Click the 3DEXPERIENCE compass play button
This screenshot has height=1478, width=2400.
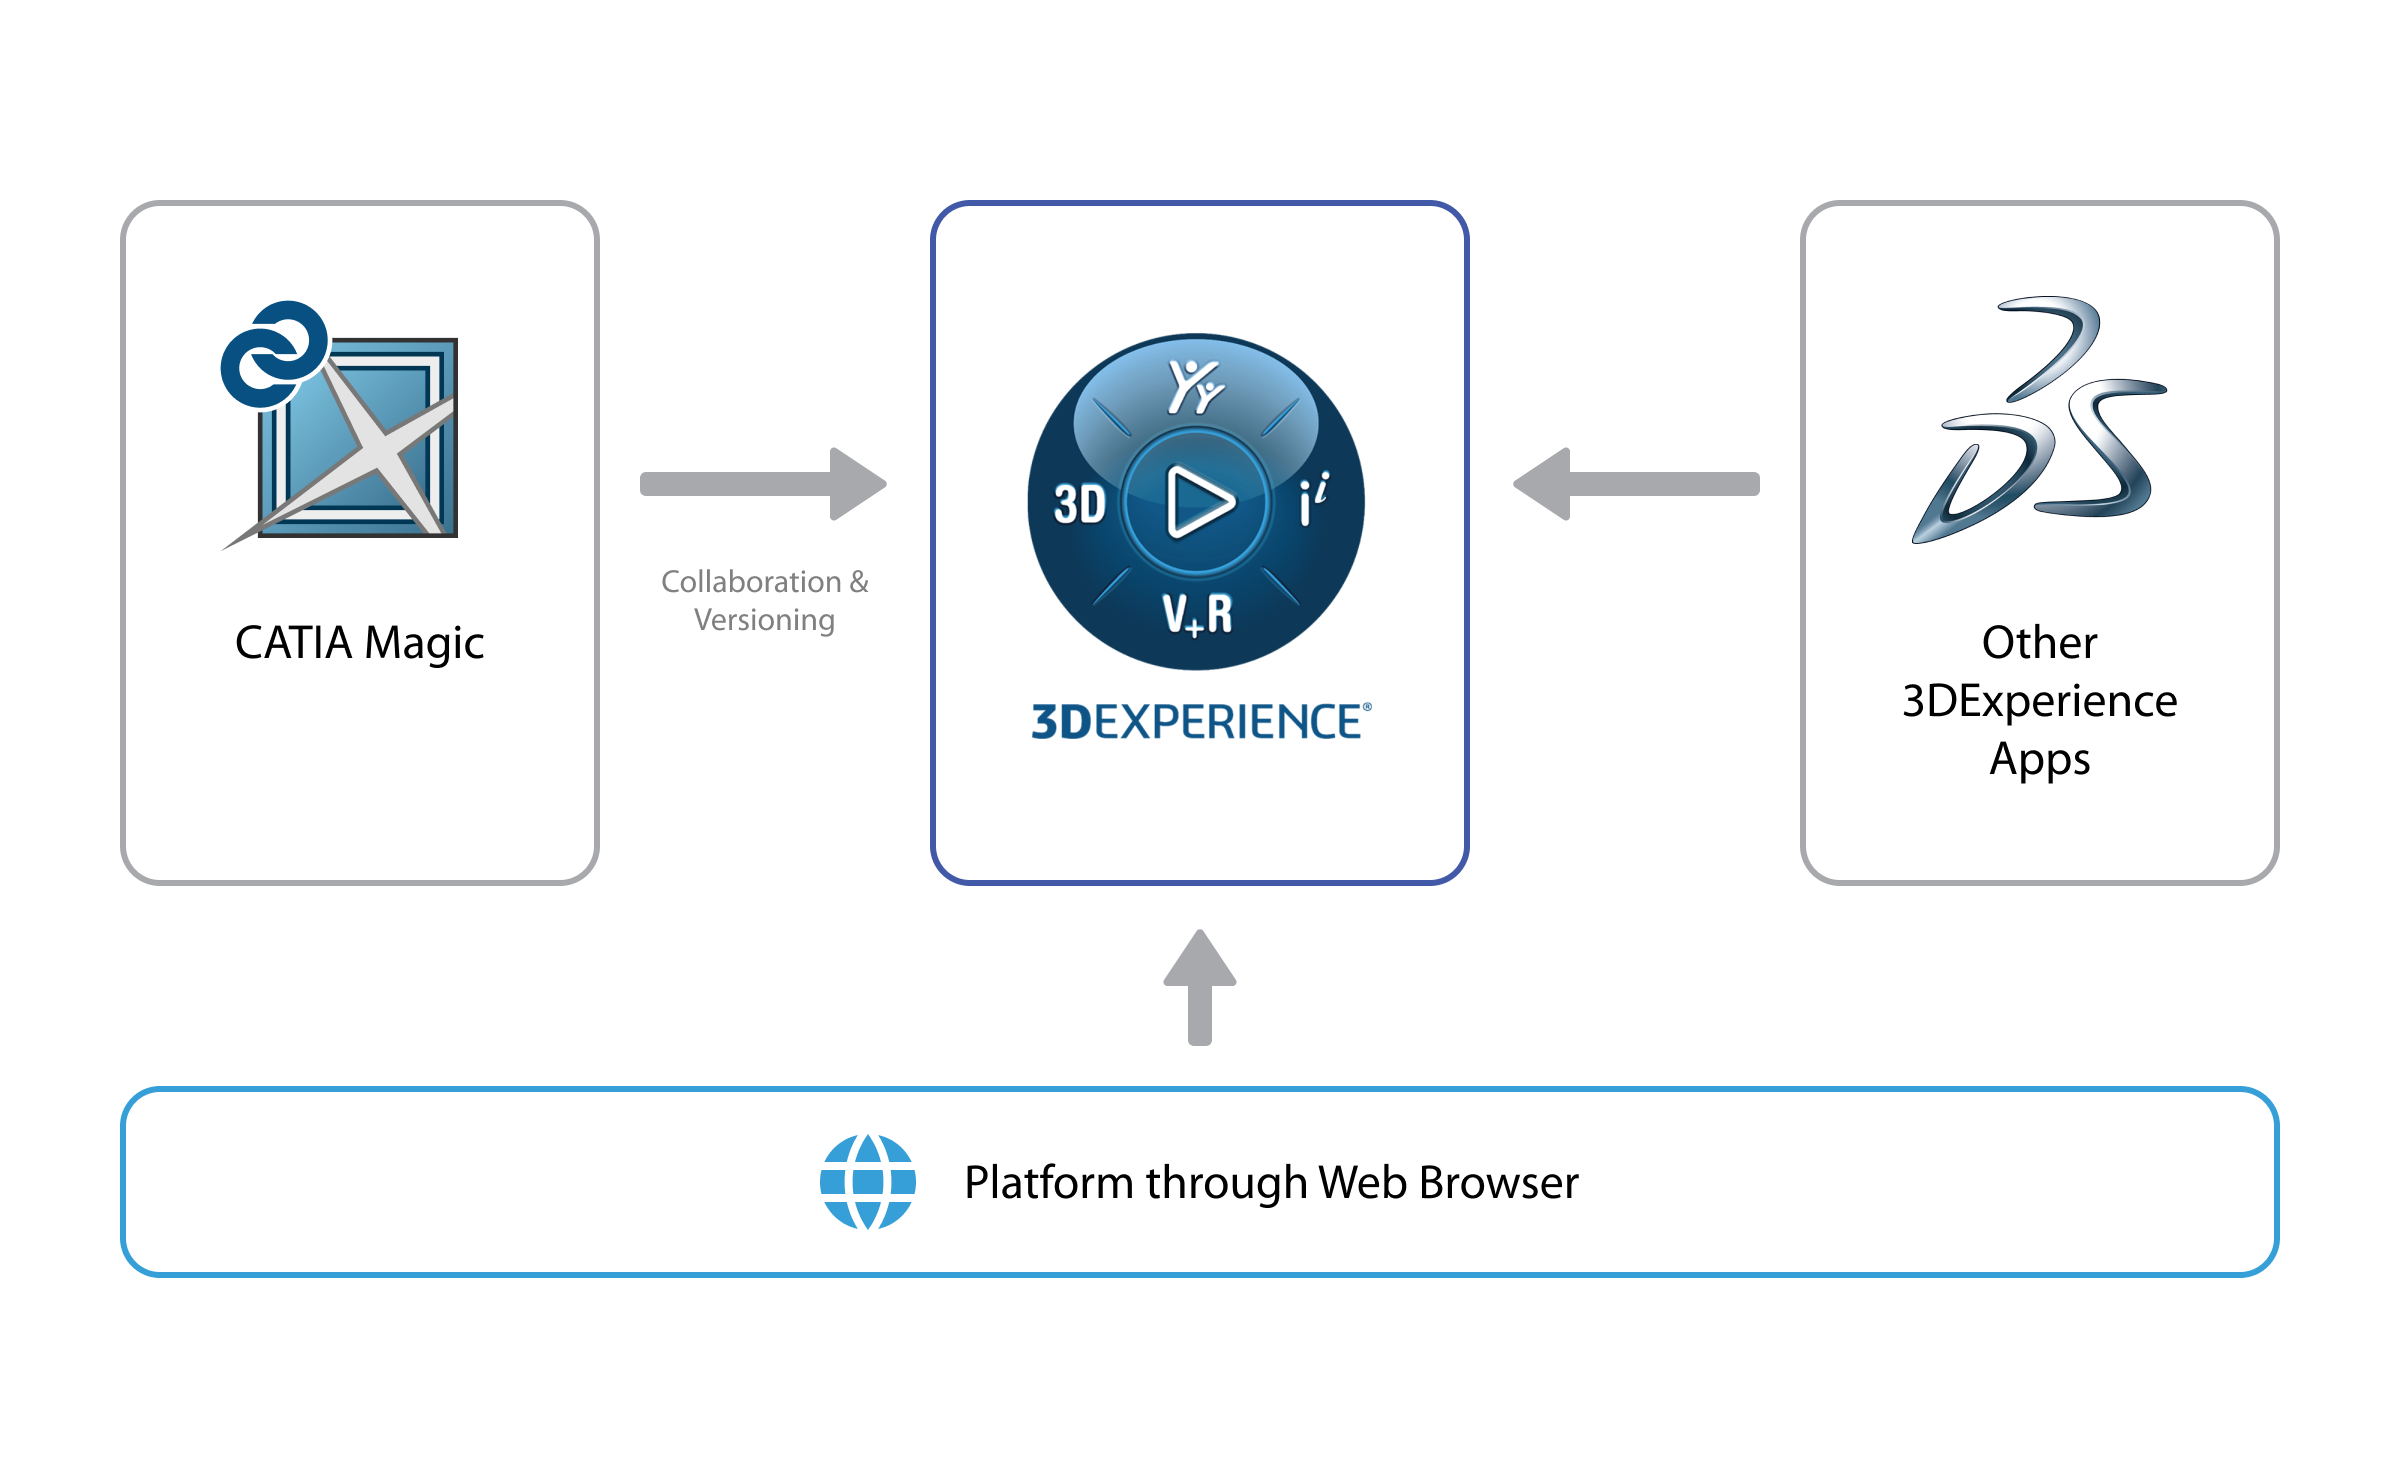[1197, 502]
